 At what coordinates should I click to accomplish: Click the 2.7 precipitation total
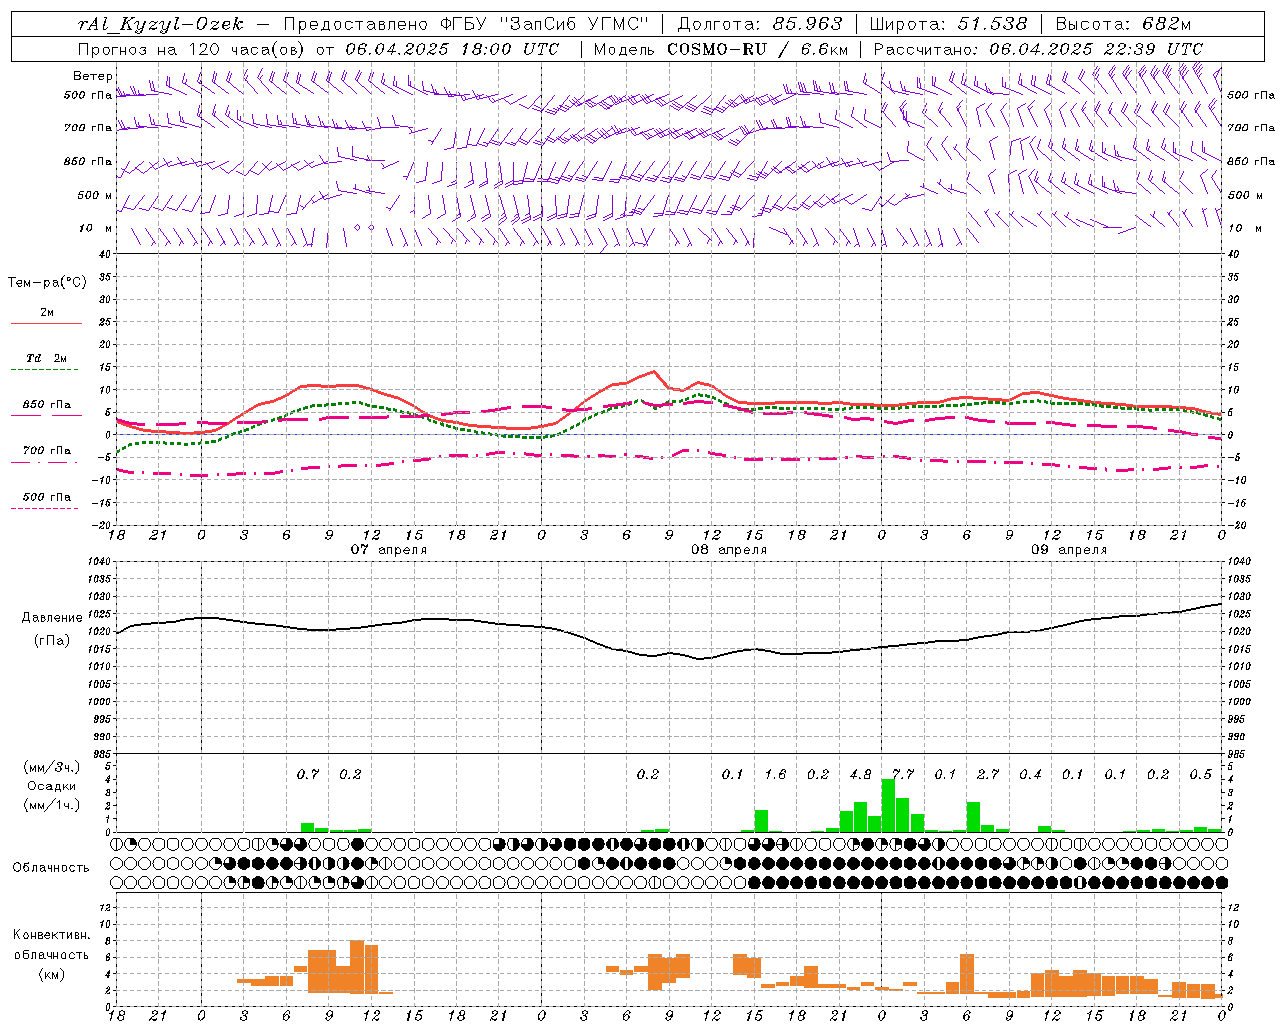pyautogui.click(x=988, y=774)
